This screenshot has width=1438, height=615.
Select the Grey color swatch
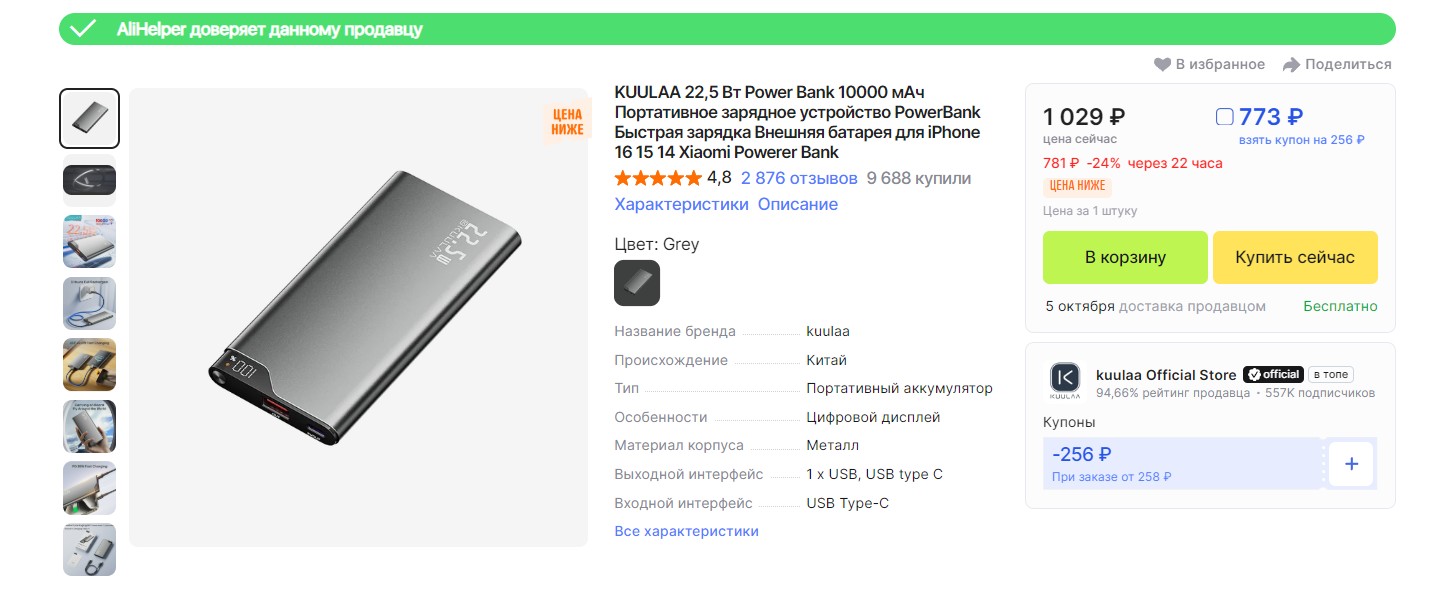[x=637, y=283]
